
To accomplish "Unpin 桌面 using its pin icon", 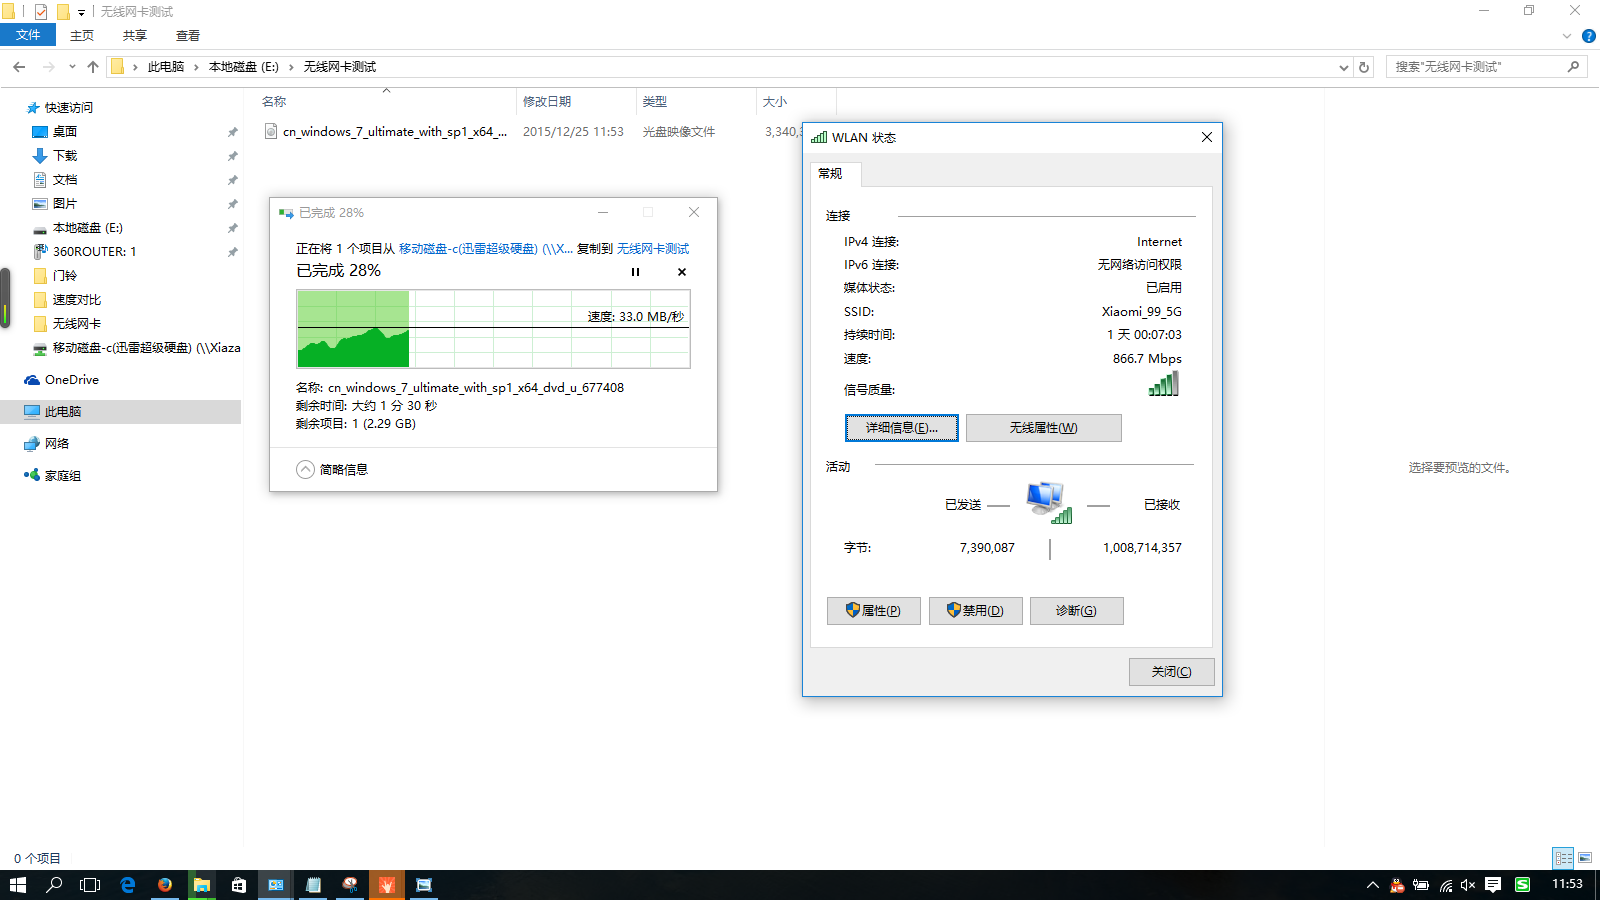I will pyautogui.click(x=232, y=132).
